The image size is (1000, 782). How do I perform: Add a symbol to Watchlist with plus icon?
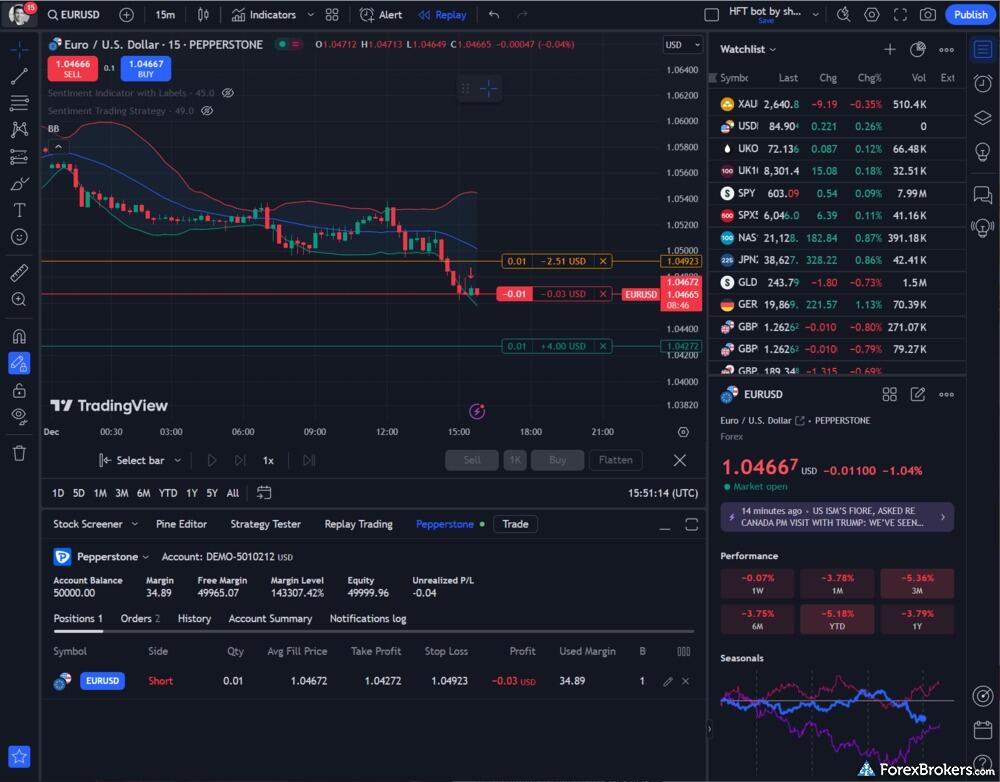(x=889, y=49)
